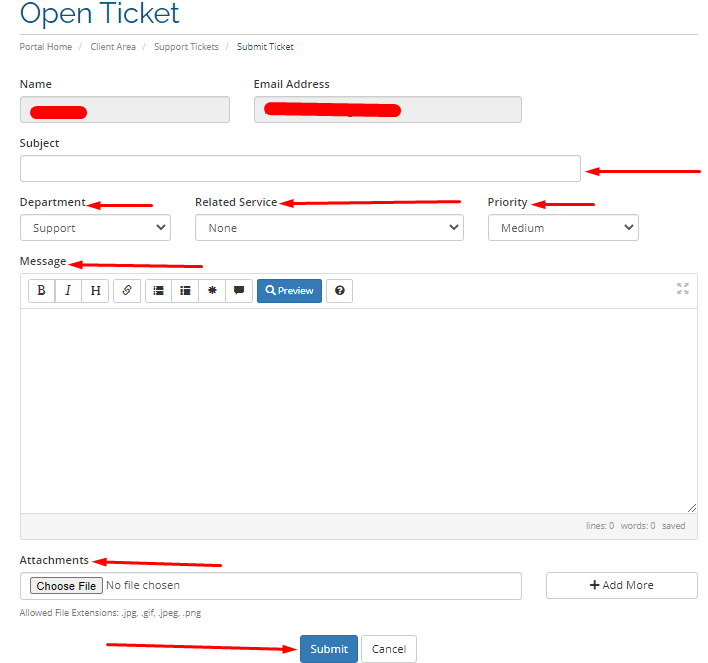Insert an unordered bullet list
This screenshot has height=663, width=708.
(158, 290)
